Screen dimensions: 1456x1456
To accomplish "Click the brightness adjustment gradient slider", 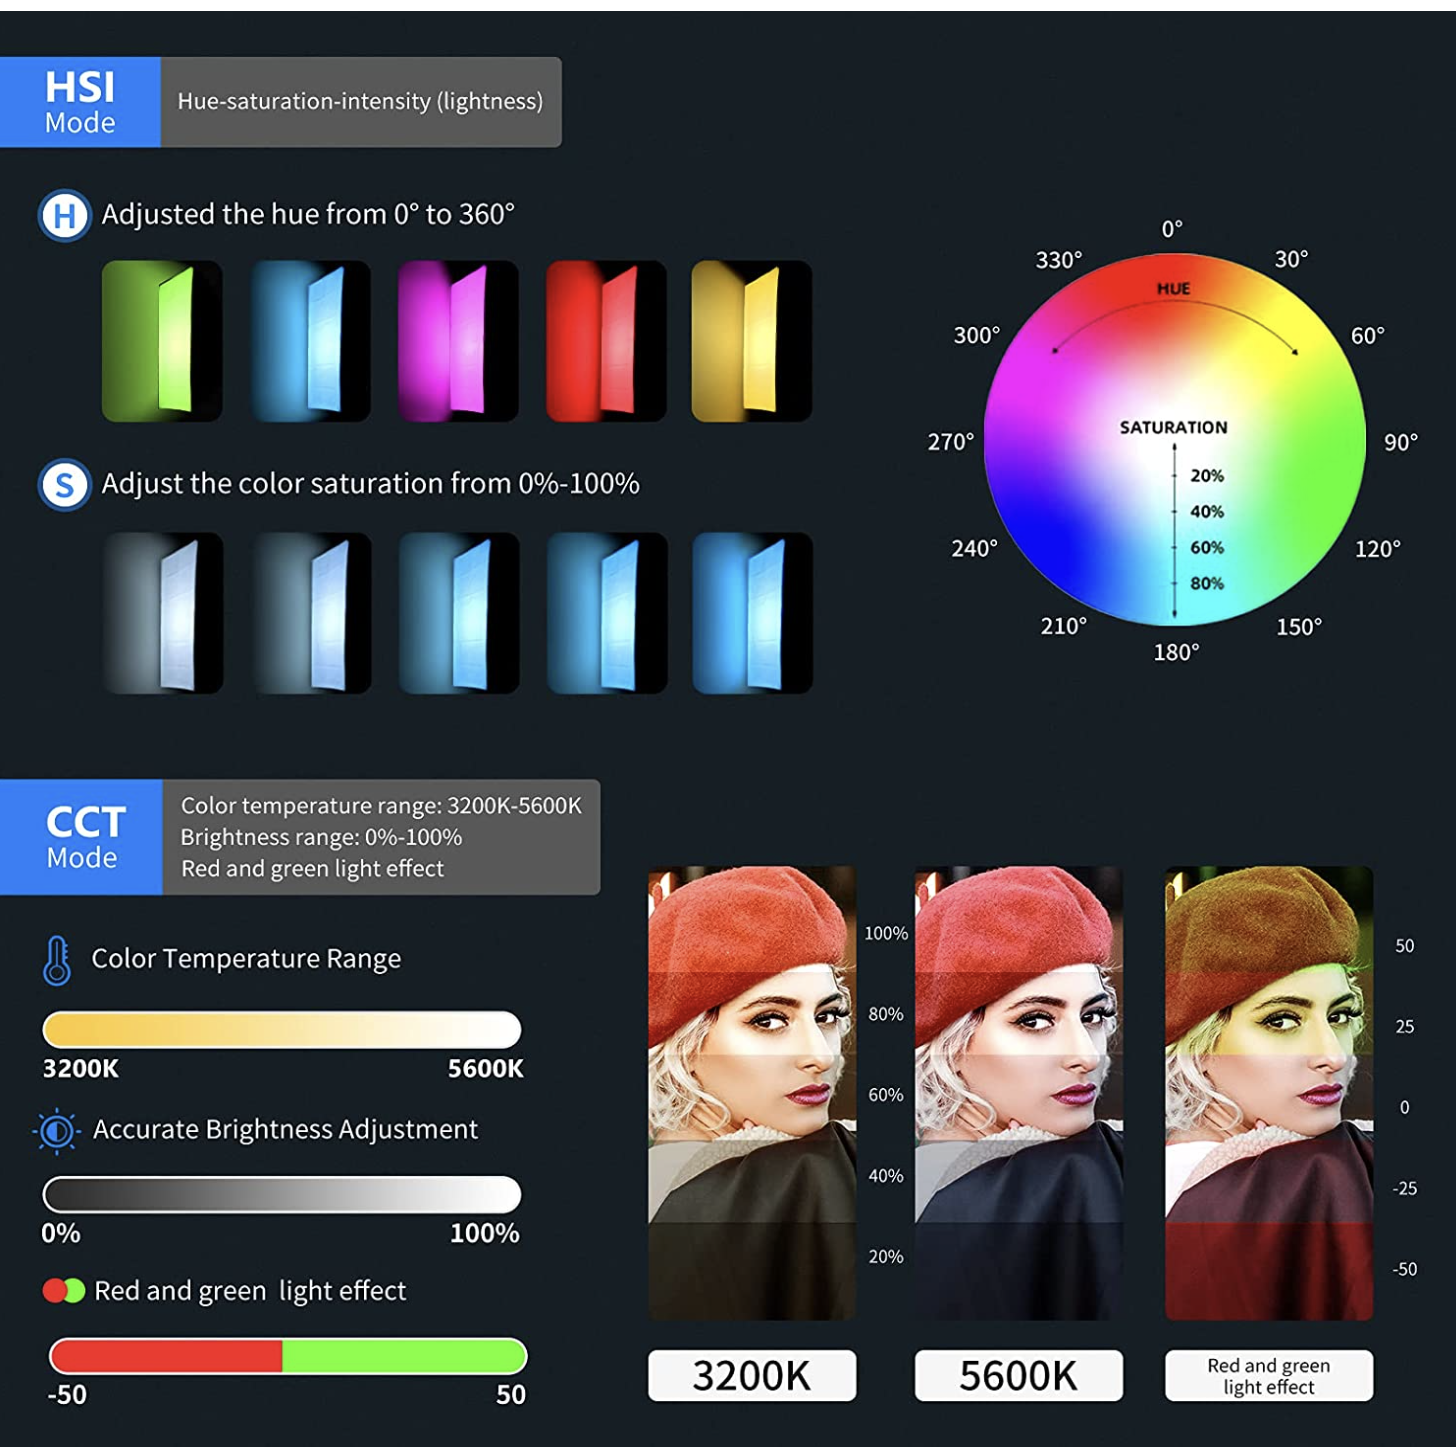I will [282, 1194].
